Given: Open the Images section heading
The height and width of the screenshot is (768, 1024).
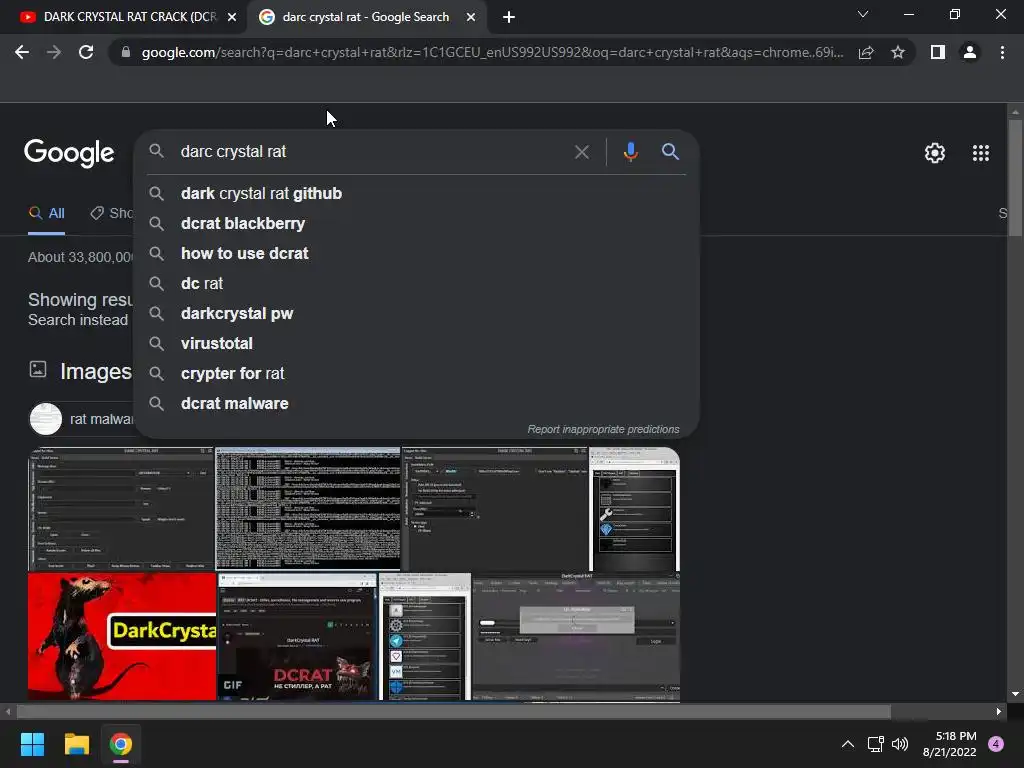Looking at the screenshot, I should pos(95,372).
